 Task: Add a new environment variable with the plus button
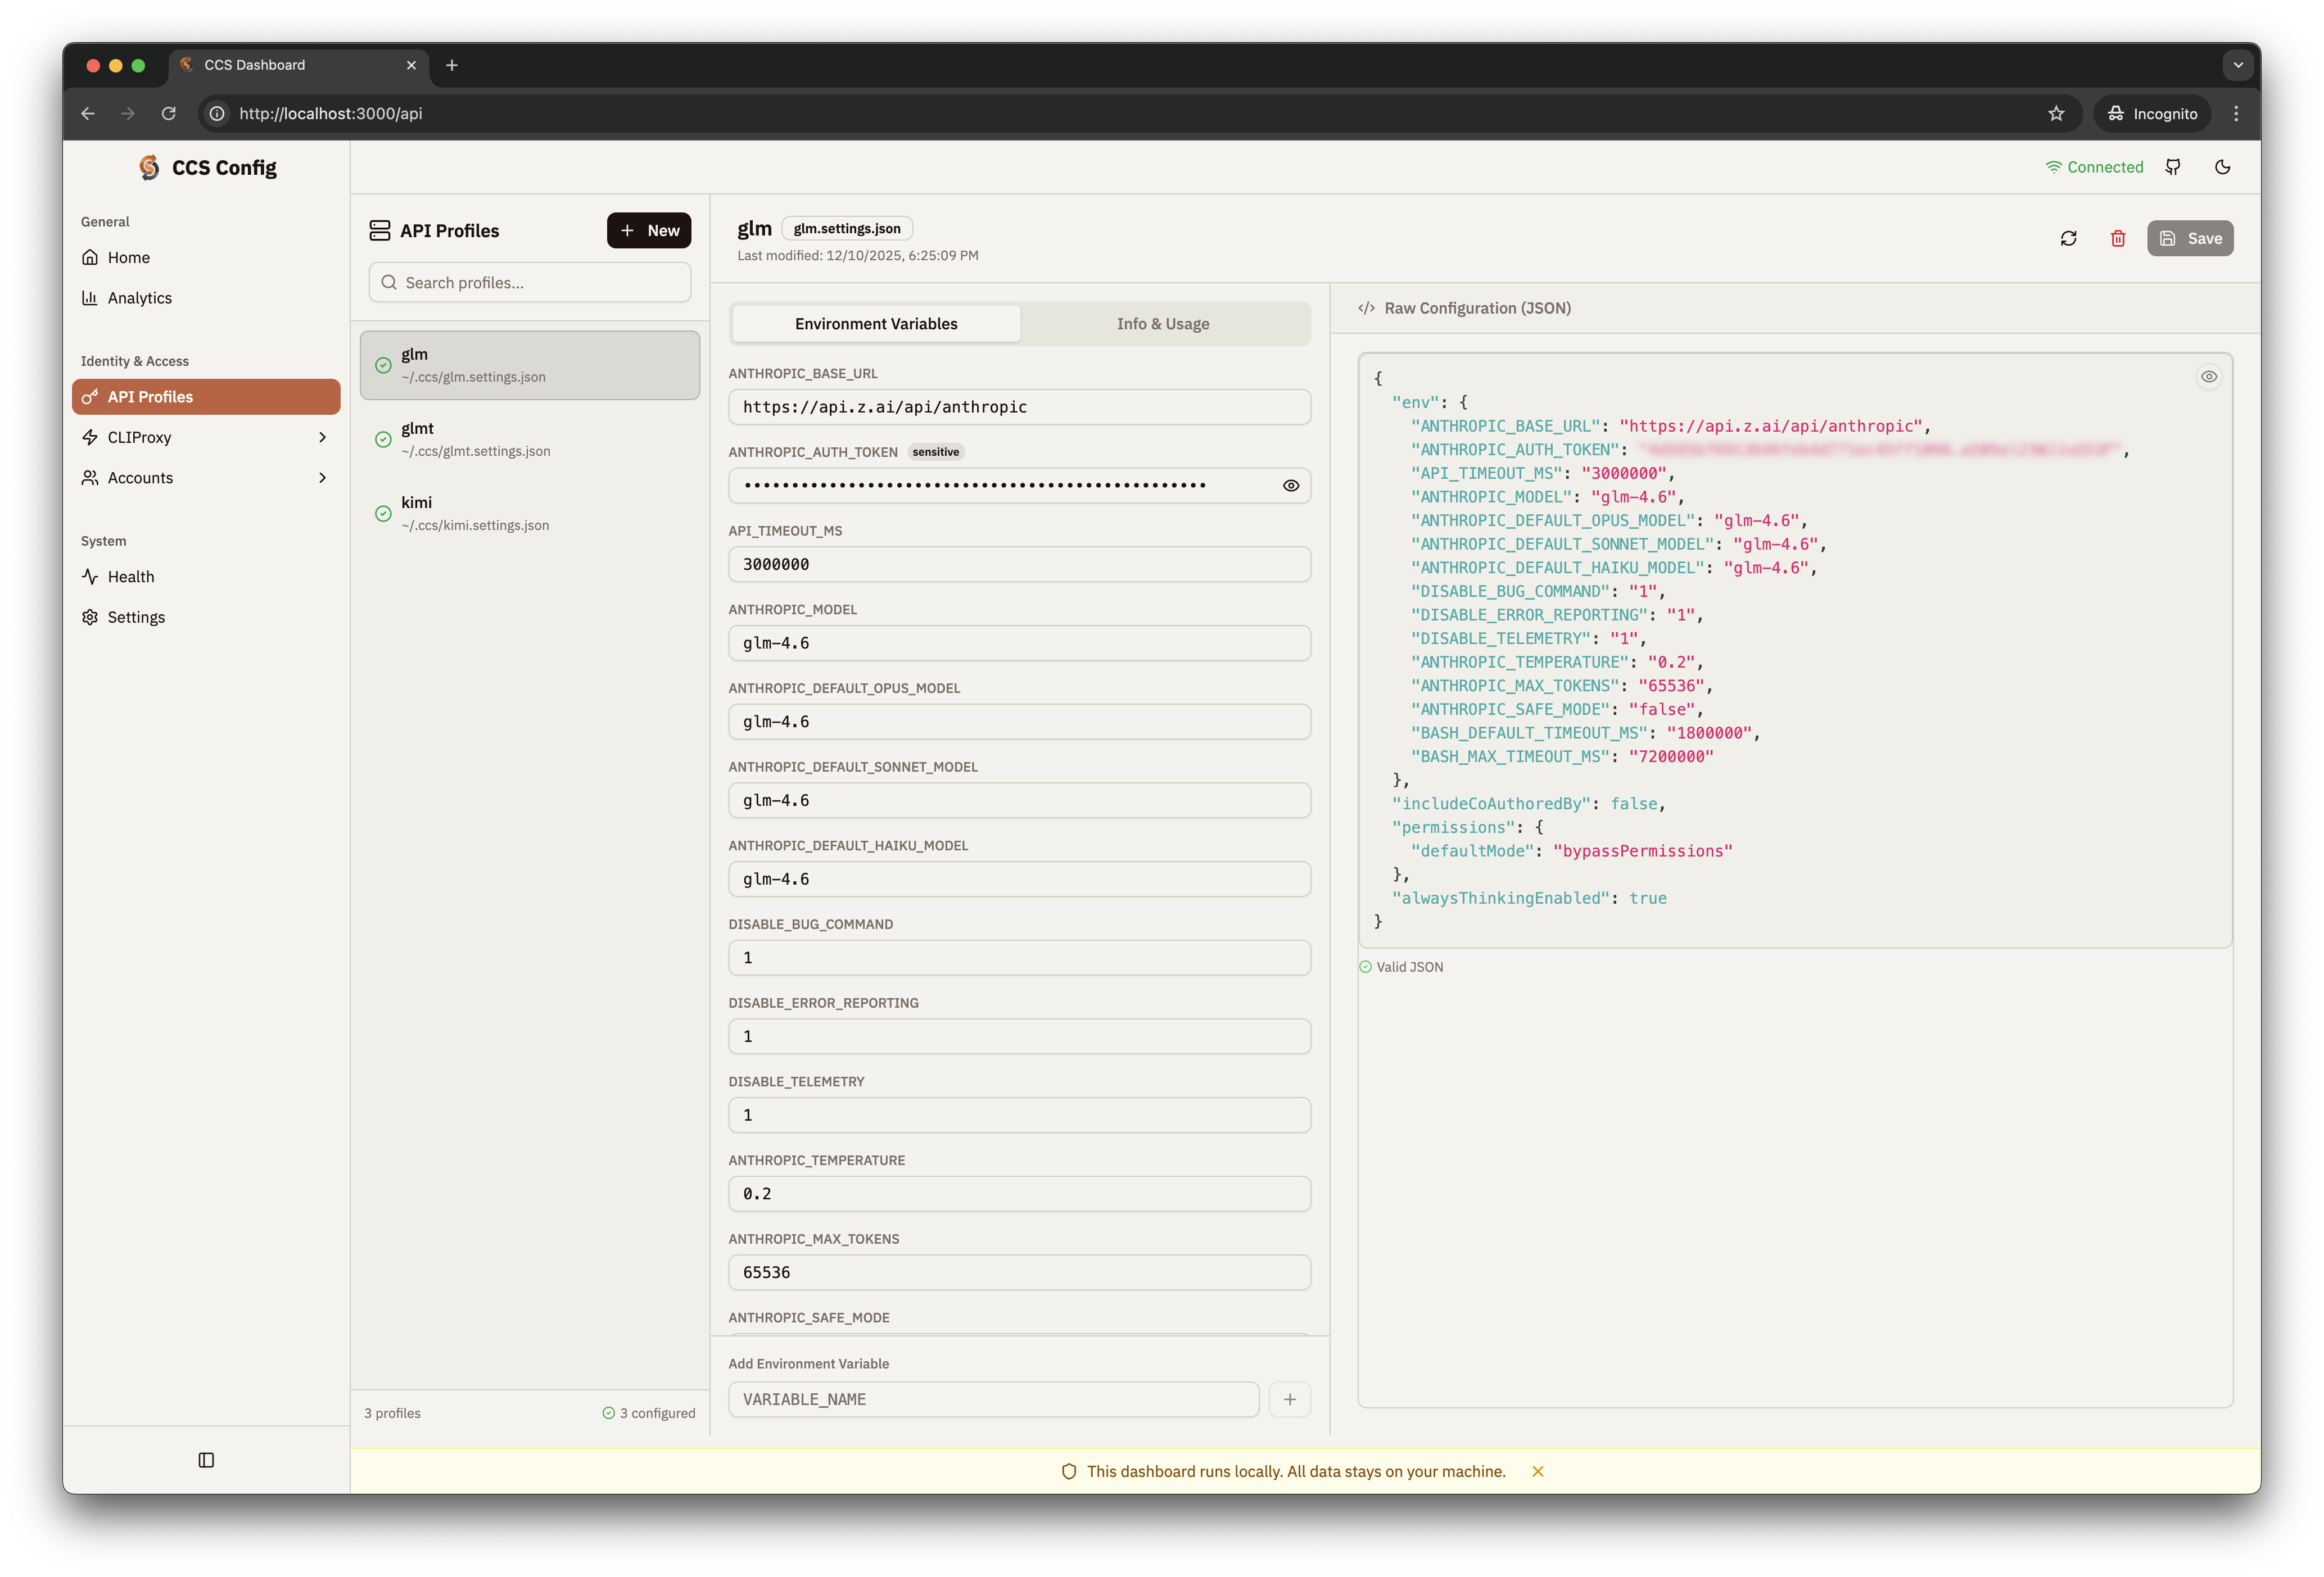click(x=1290, y=1399)
